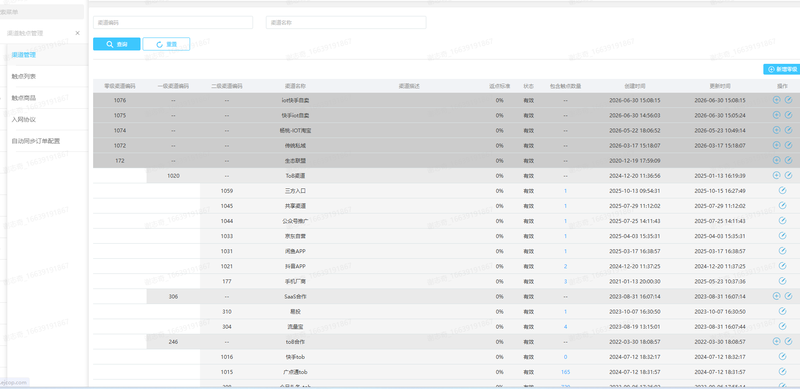Select the iot快手自卖 channel name cell
The height and width of the screenshot is (389, 800).
pyautogui.click(x=295, y=101)
